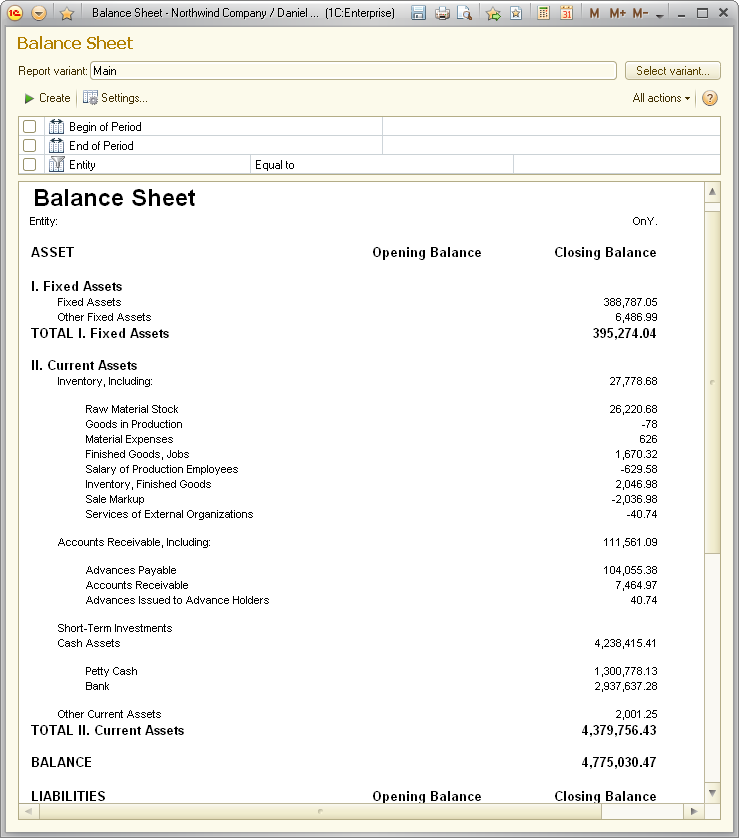Click the Report variant field showing Main
The height and width of the screenshot is (838, 739).
pos(353,71)
